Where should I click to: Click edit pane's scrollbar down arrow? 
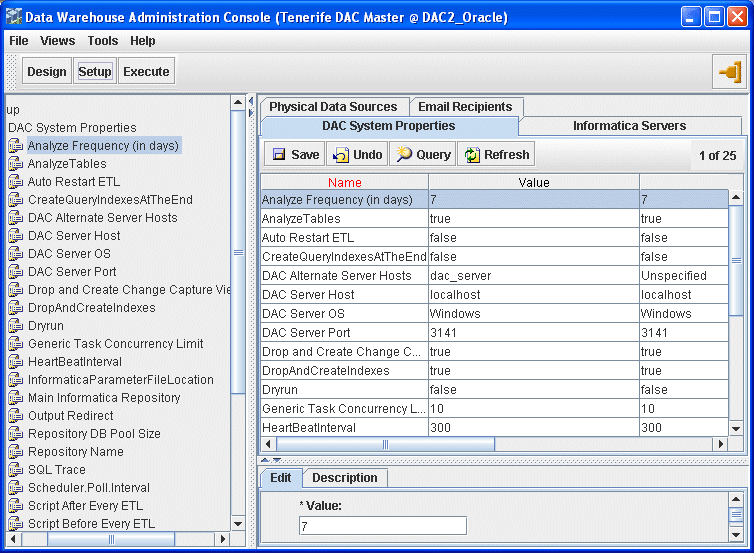point(736,534)
